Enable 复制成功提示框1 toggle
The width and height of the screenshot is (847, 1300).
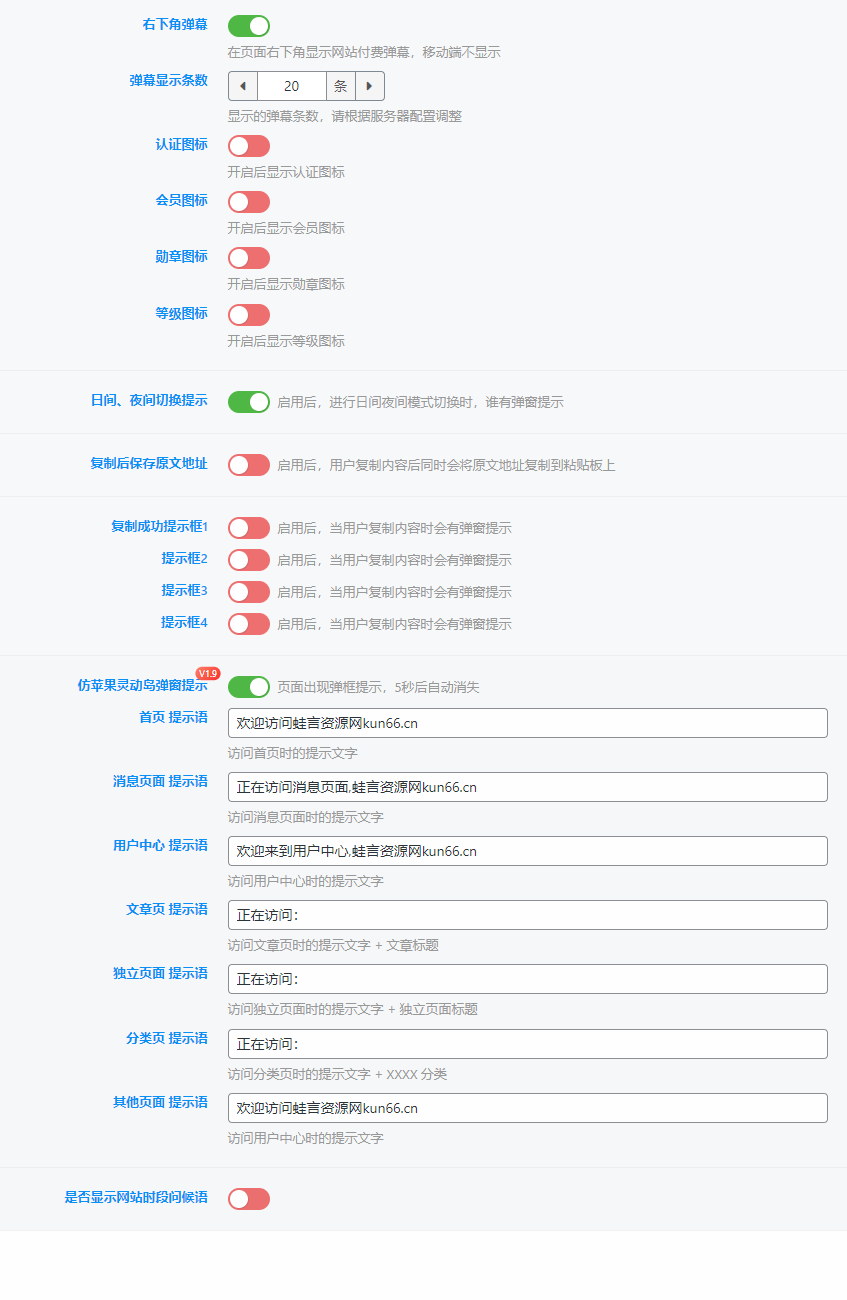[249, 528]
